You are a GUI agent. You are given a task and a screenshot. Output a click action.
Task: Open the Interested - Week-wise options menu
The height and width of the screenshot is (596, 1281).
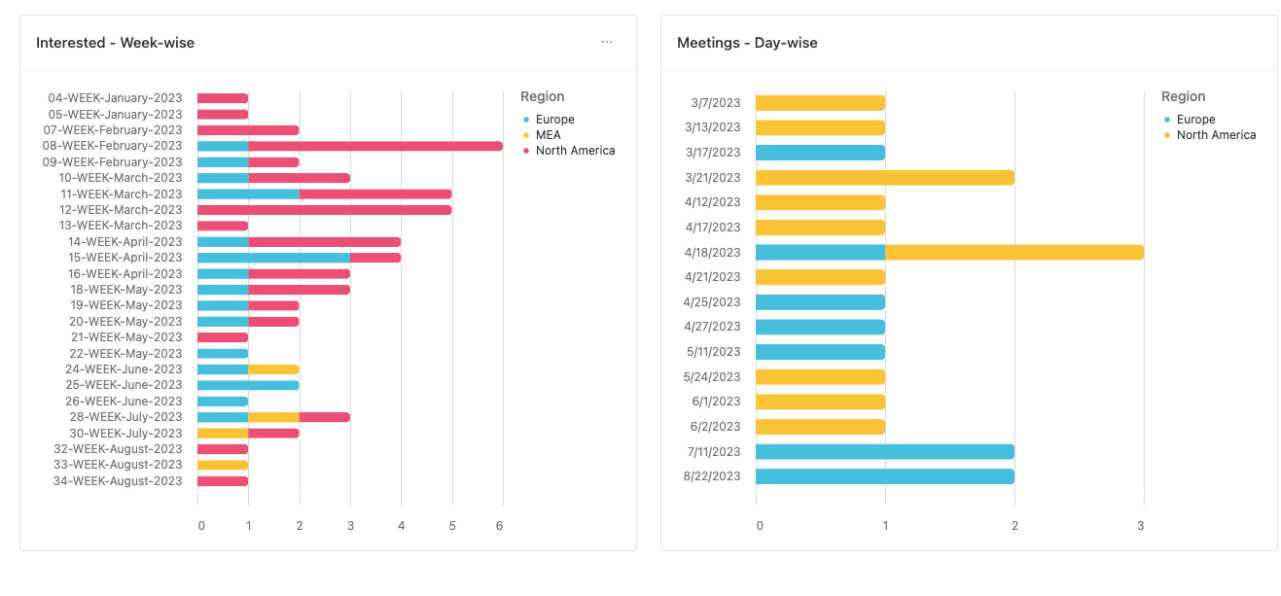coord(606,42)
